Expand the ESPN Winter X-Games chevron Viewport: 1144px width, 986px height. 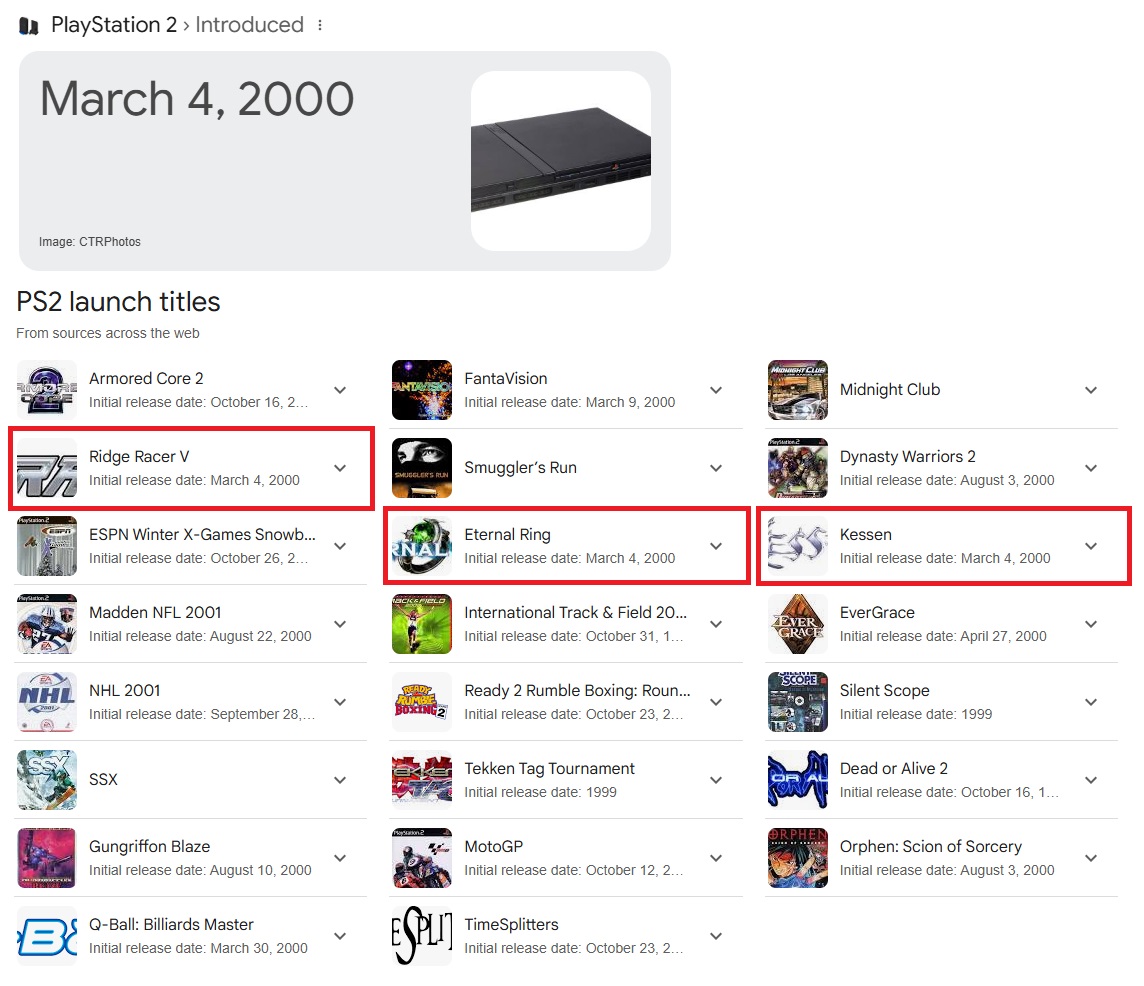(340, 547)
